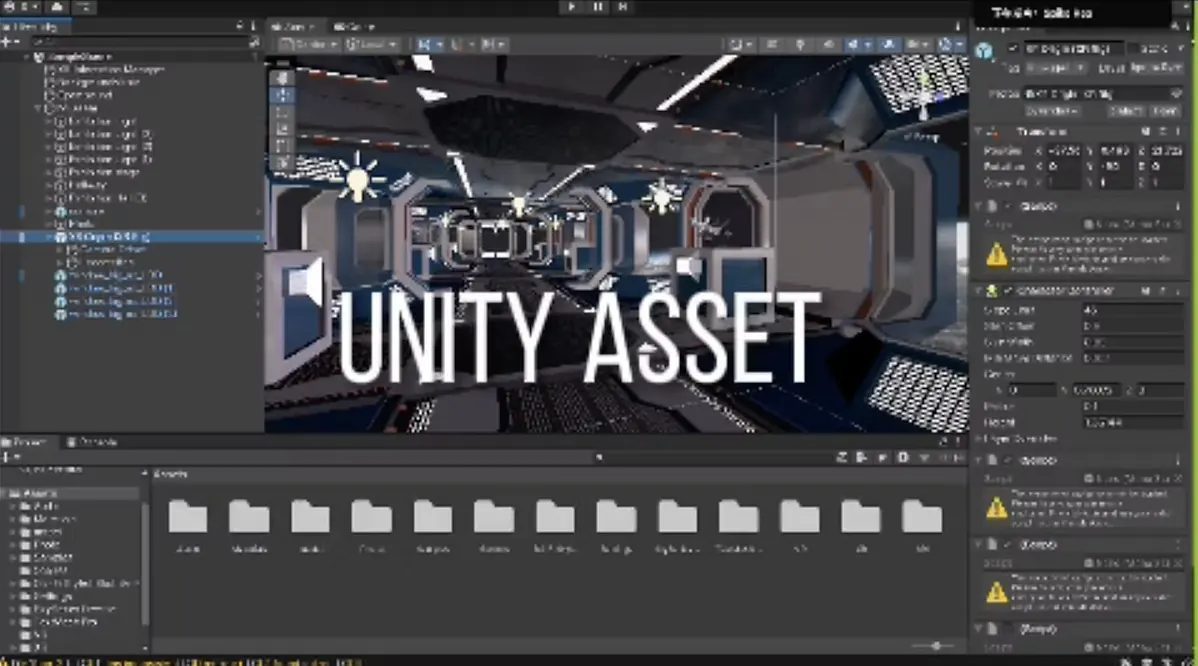Lock the Project panel with the padlock icon
Screen dimensions: 1198x666
[944, 441]
